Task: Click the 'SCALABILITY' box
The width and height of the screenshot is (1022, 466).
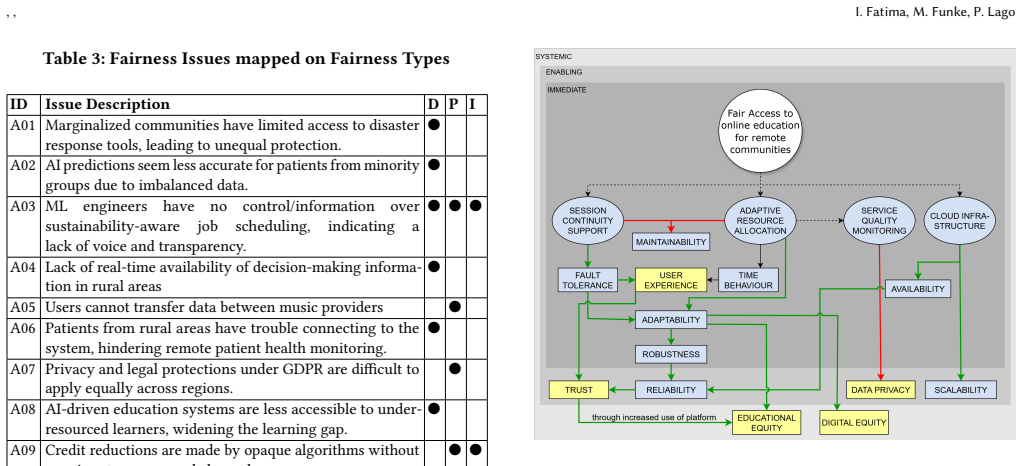Action: (961, 390)
